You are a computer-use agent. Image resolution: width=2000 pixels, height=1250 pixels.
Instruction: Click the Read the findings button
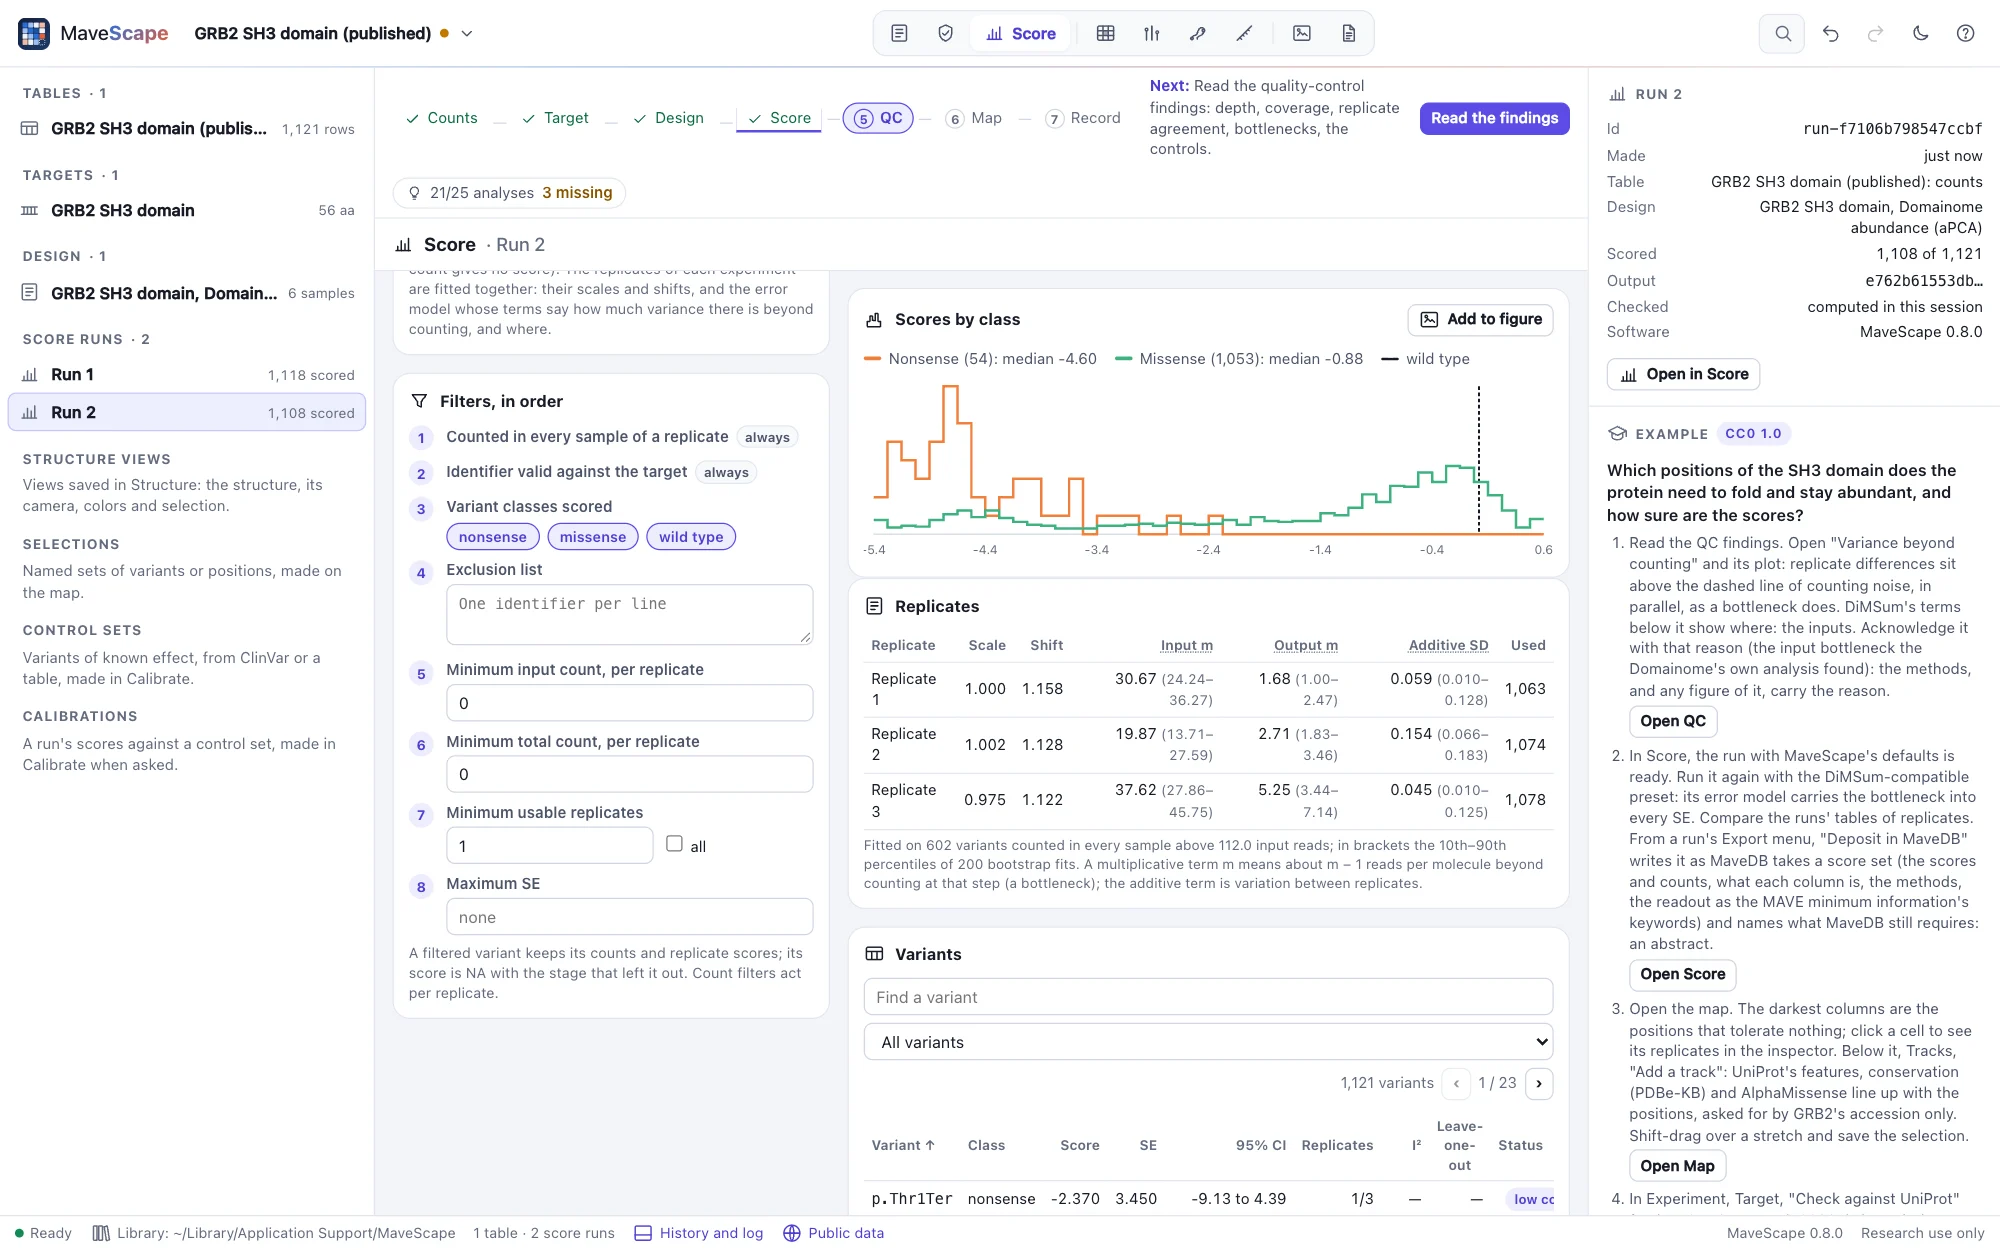[1494, 118]
